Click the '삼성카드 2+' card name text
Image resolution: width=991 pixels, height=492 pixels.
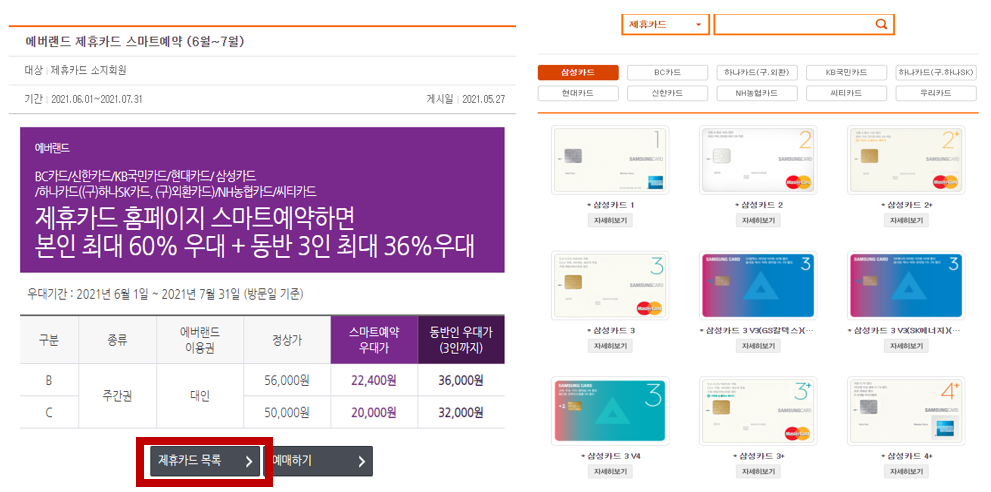coord(906,206)
